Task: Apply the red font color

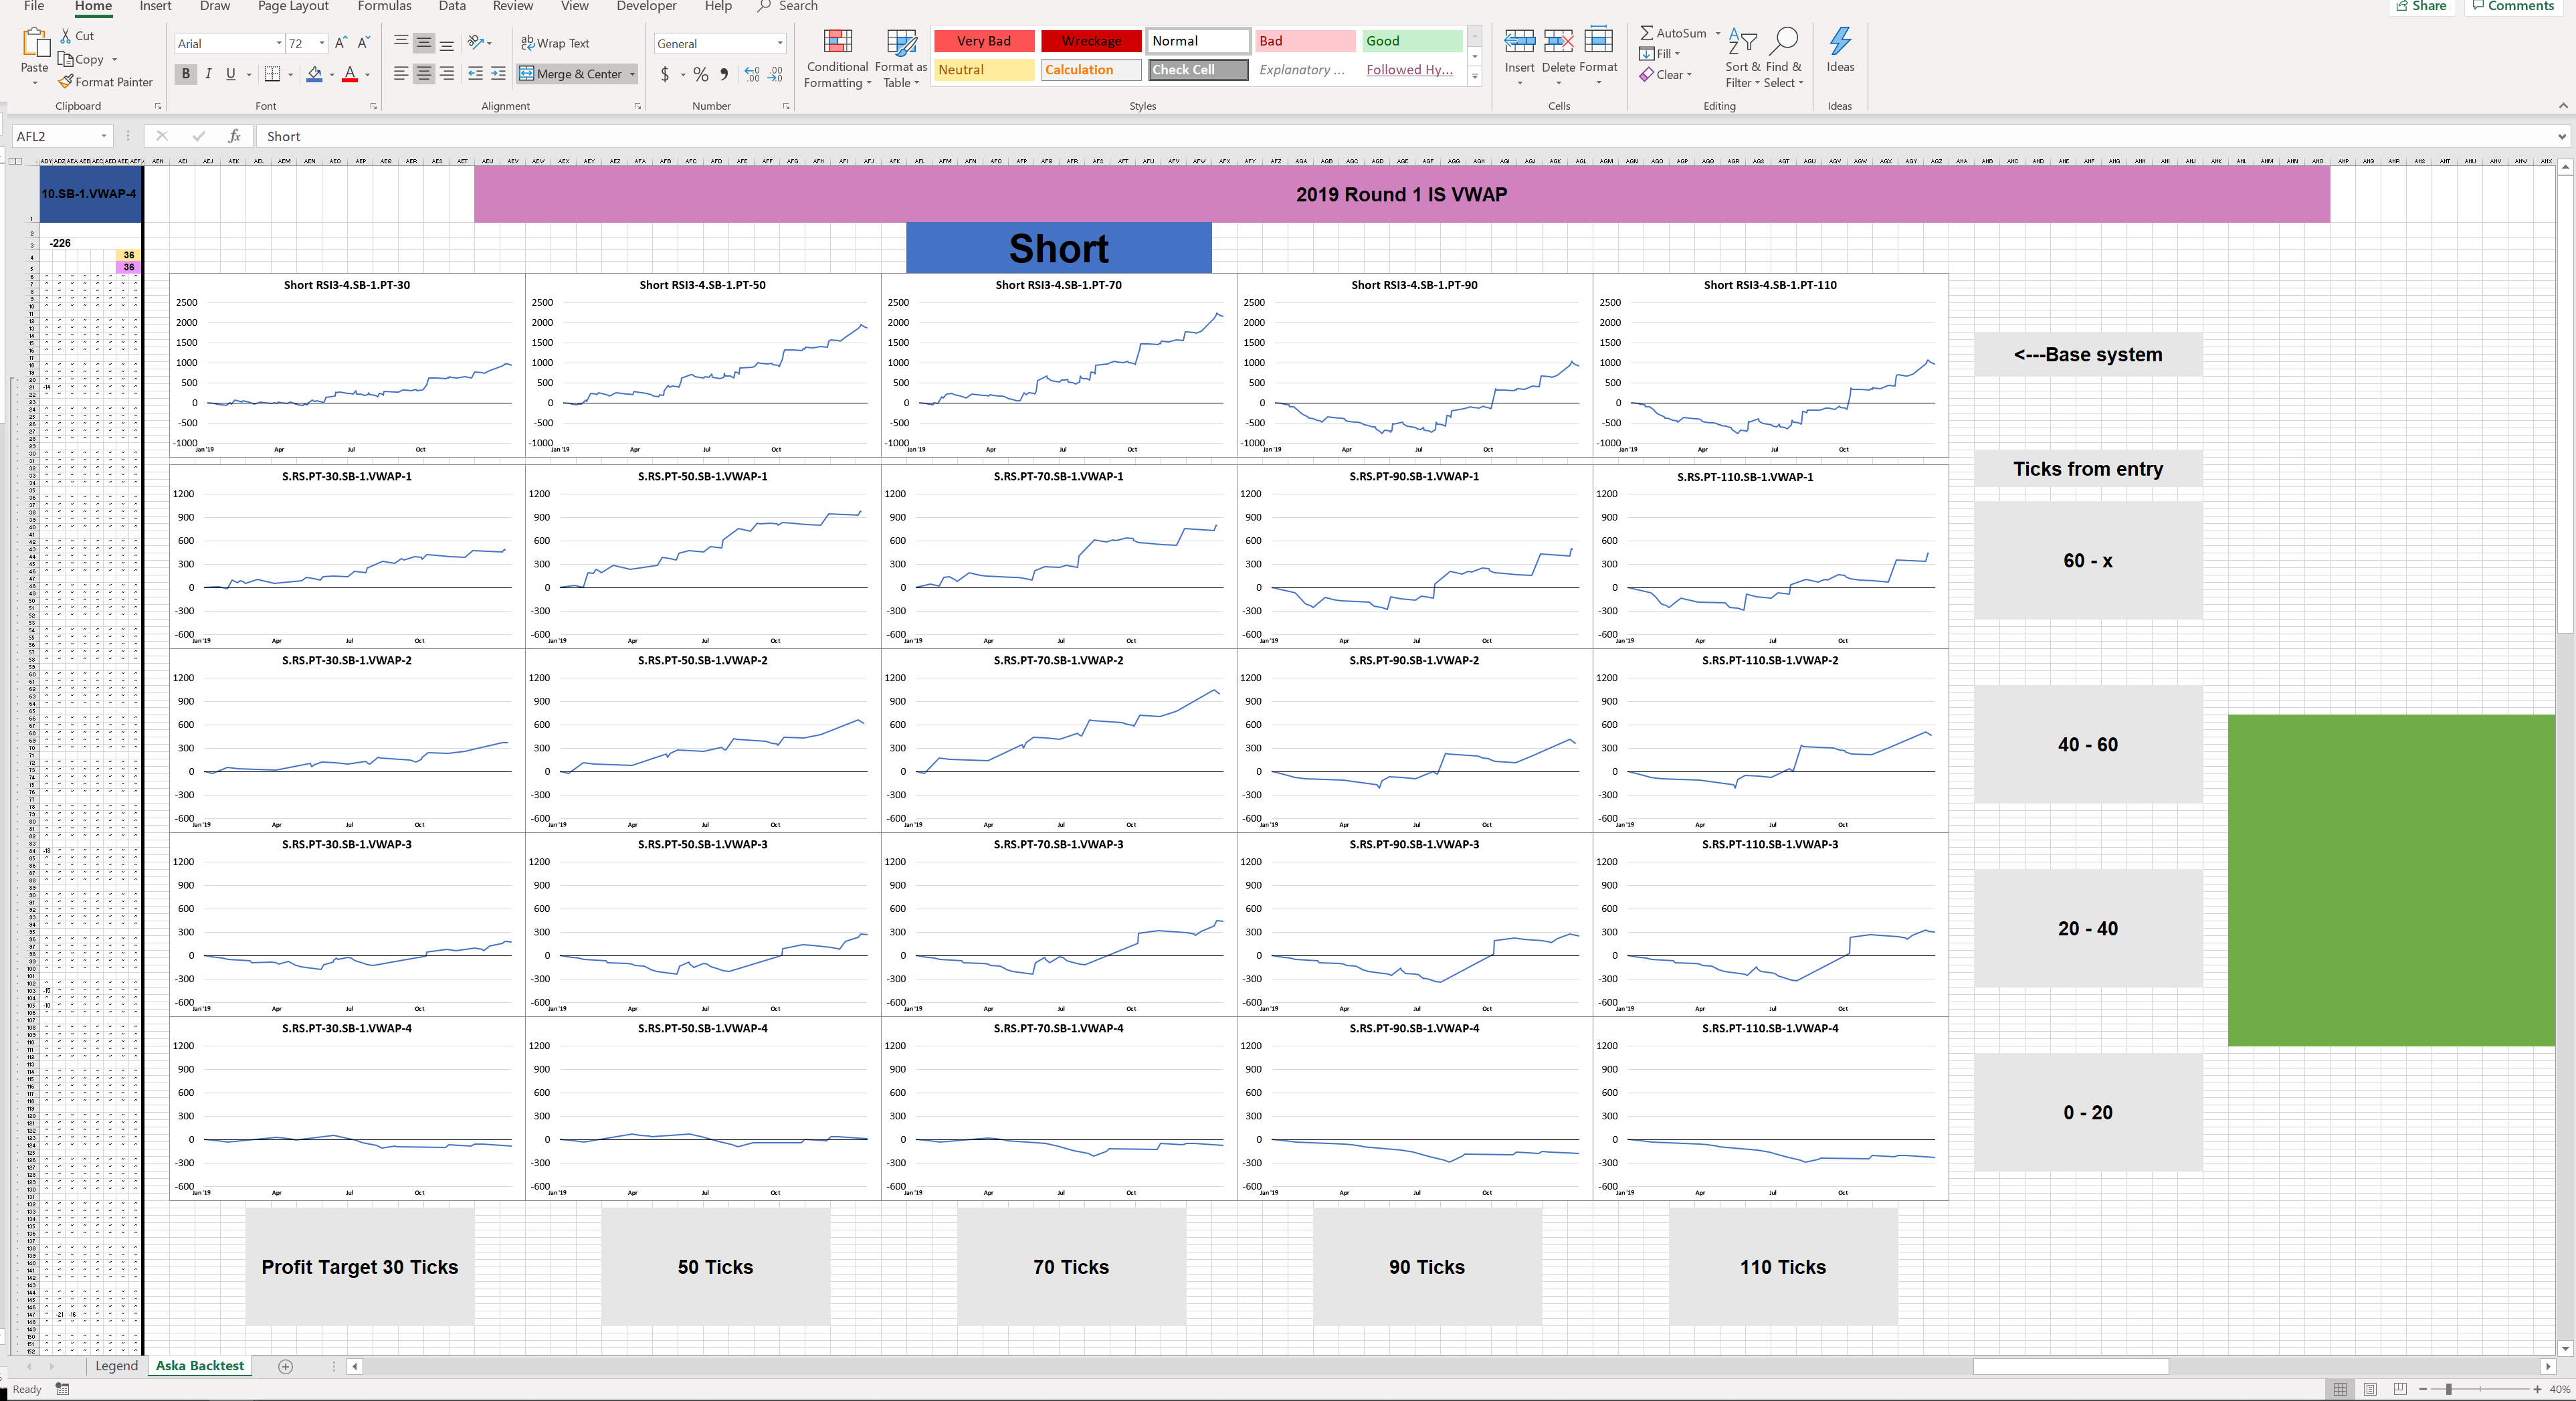Action: (x=350, y=74)
